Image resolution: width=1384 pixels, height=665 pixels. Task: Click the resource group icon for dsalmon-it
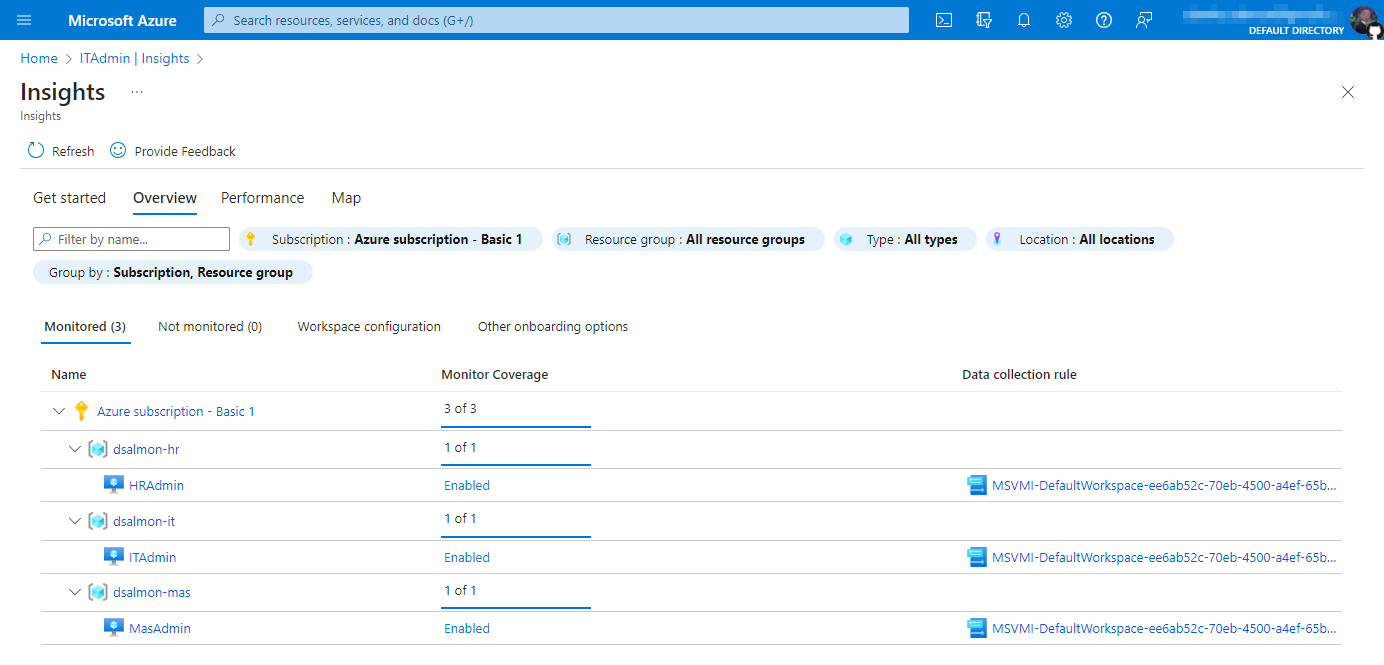pos(98,521)
